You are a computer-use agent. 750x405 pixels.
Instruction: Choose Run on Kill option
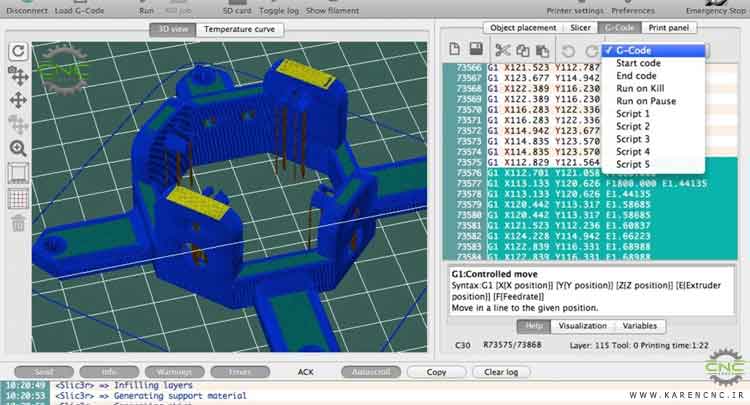(x=653, y=88)
